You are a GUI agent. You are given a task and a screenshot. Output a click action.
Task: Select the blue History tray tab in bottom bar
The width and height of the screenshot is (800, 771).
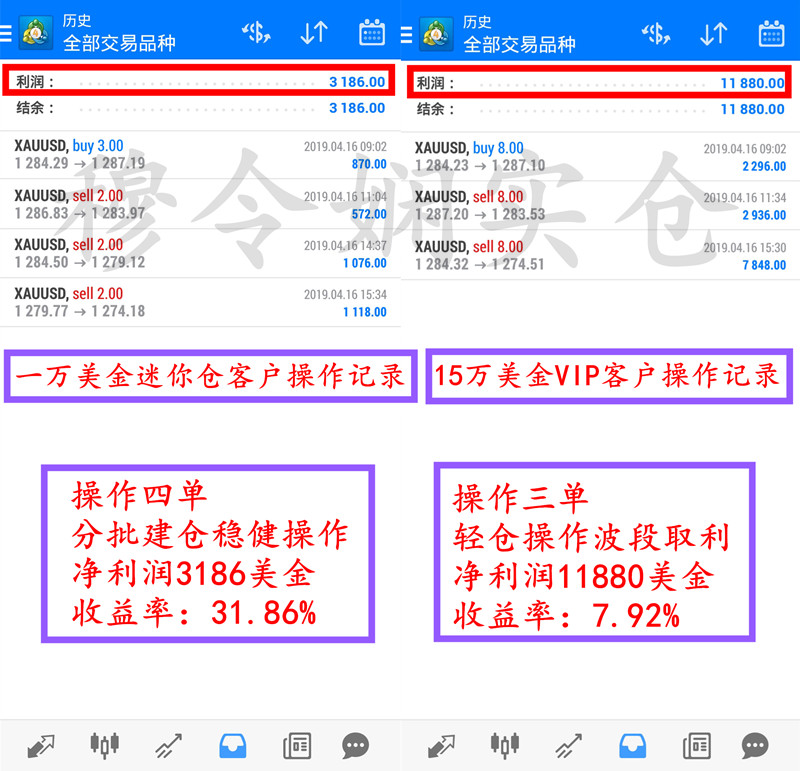(x=233, y=745)
